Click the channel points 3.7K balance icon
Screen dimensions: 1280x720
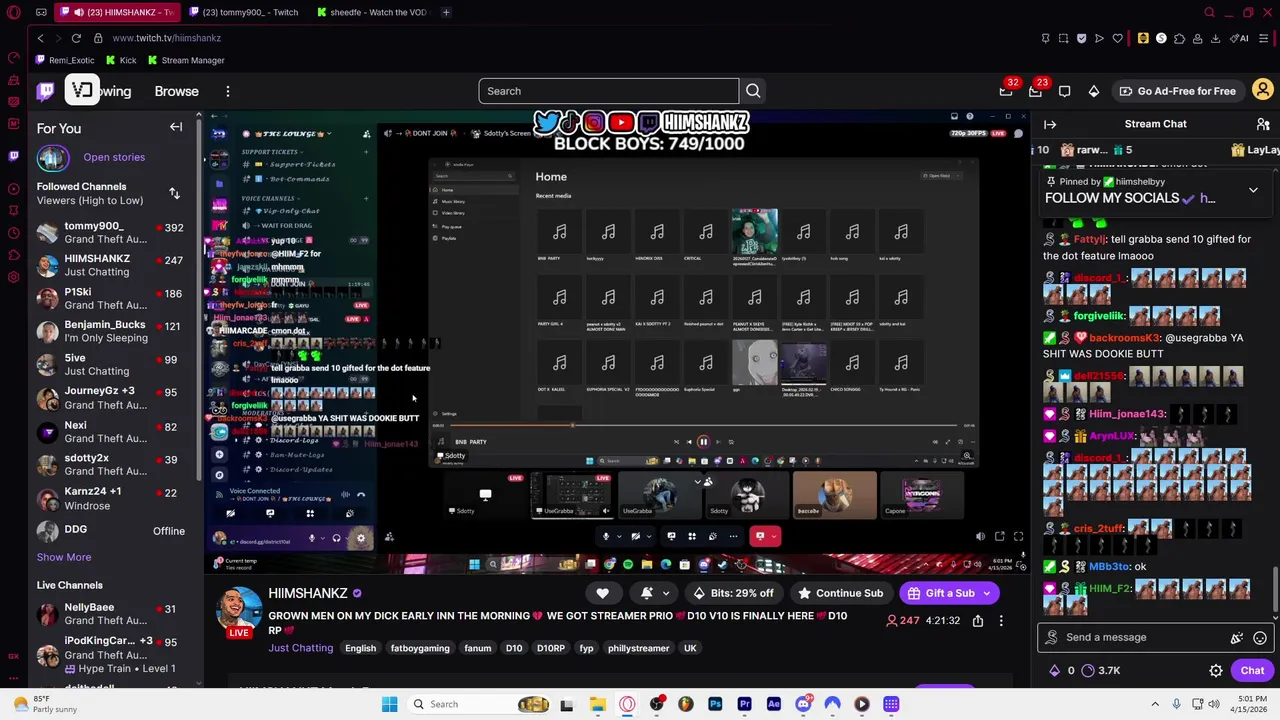pyautogui.click(x=1090, y=671)
